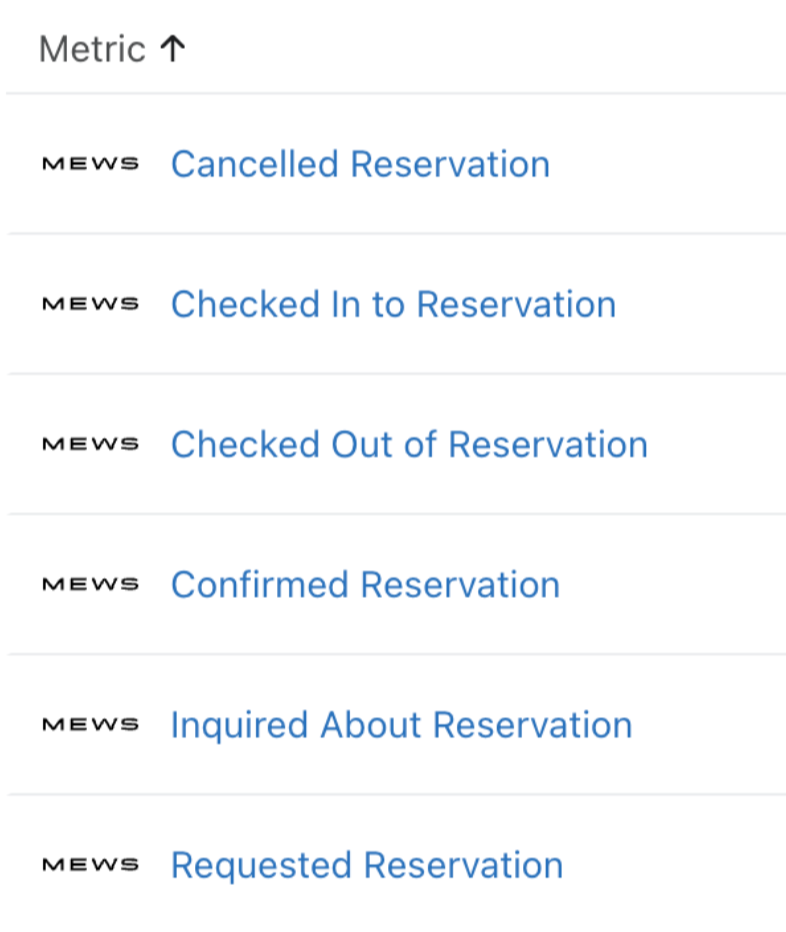786x932 pixels.
Task: Sort by the Metric column header
Action: [92, 49]
